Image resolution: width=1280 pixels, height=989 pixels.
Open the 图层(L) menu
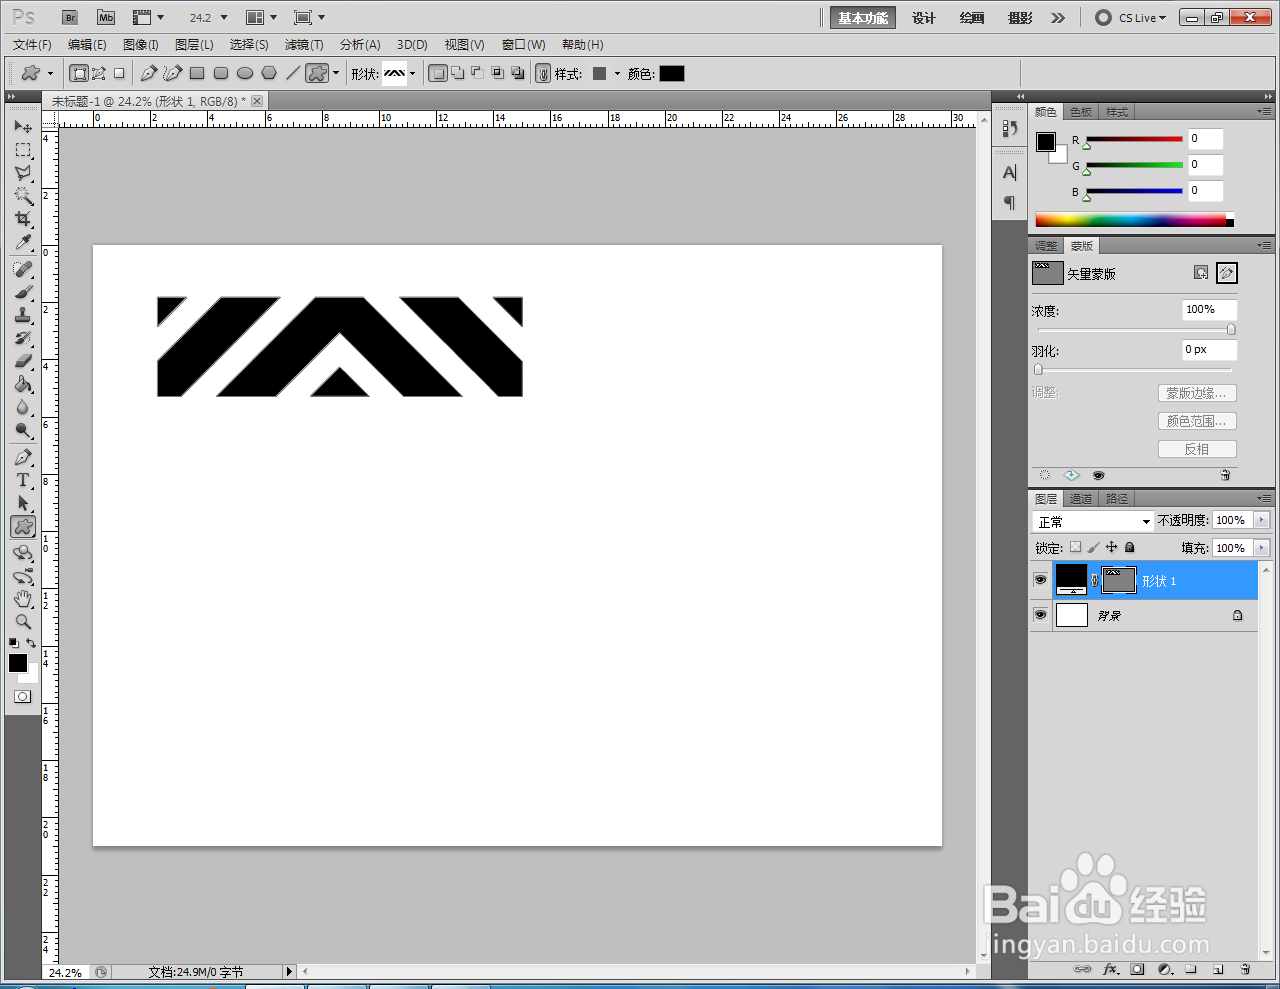click(194, 45)
